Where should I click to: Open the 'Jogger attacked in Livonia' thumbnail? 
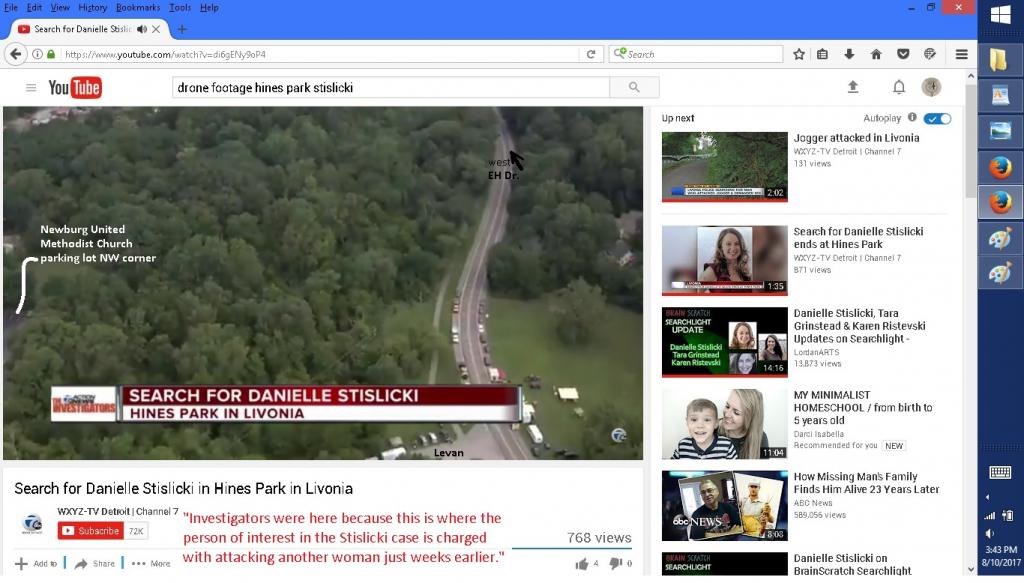[724, 166]
